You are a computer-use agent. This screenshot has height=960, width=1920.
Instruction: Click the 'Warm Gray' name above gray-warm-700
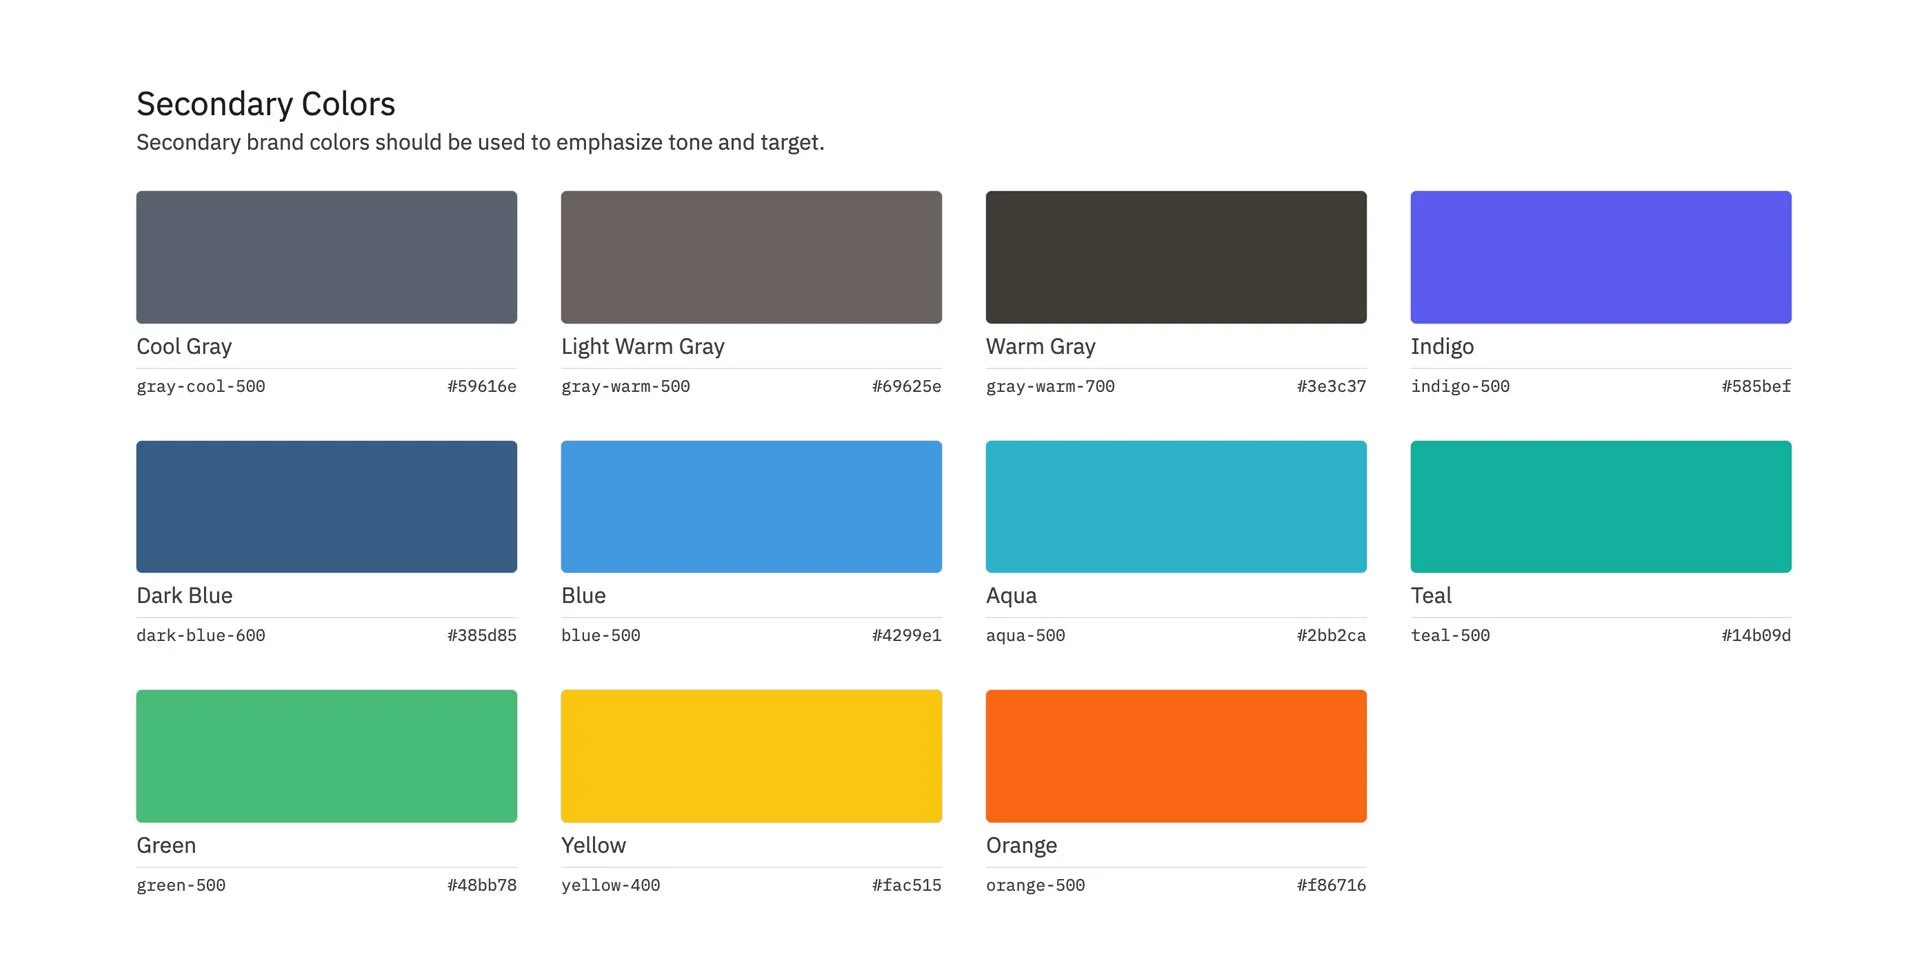tap(1041, 346)
